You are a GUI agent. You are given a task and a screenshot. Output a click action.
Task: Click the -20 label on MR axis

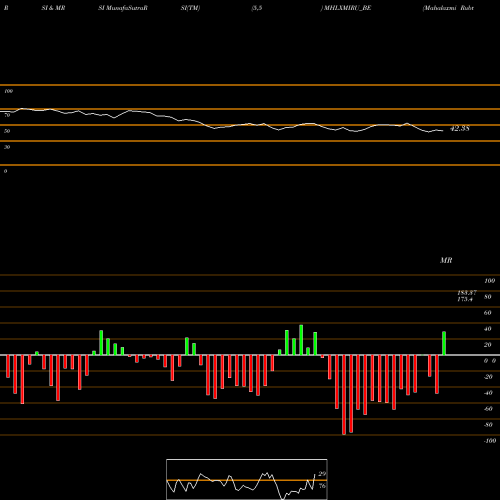pos(488,377)
